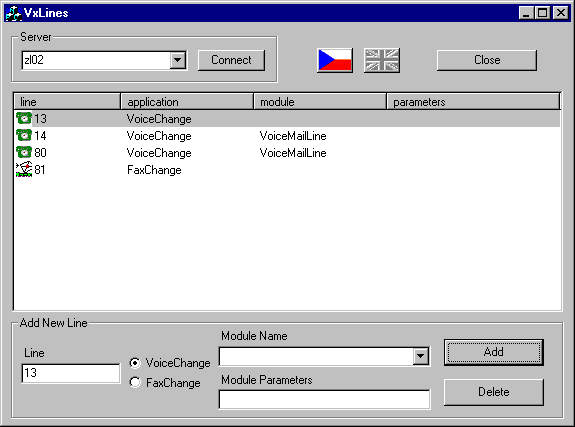This screenshot has width=575, height=427.
Task: Focus the Module Parameters text field
Action: tap(324, 399)
